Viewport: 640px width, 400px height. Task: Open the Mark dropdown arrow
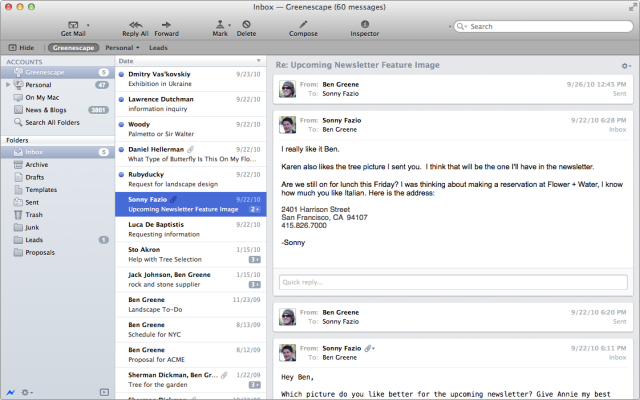click(229, 25)
